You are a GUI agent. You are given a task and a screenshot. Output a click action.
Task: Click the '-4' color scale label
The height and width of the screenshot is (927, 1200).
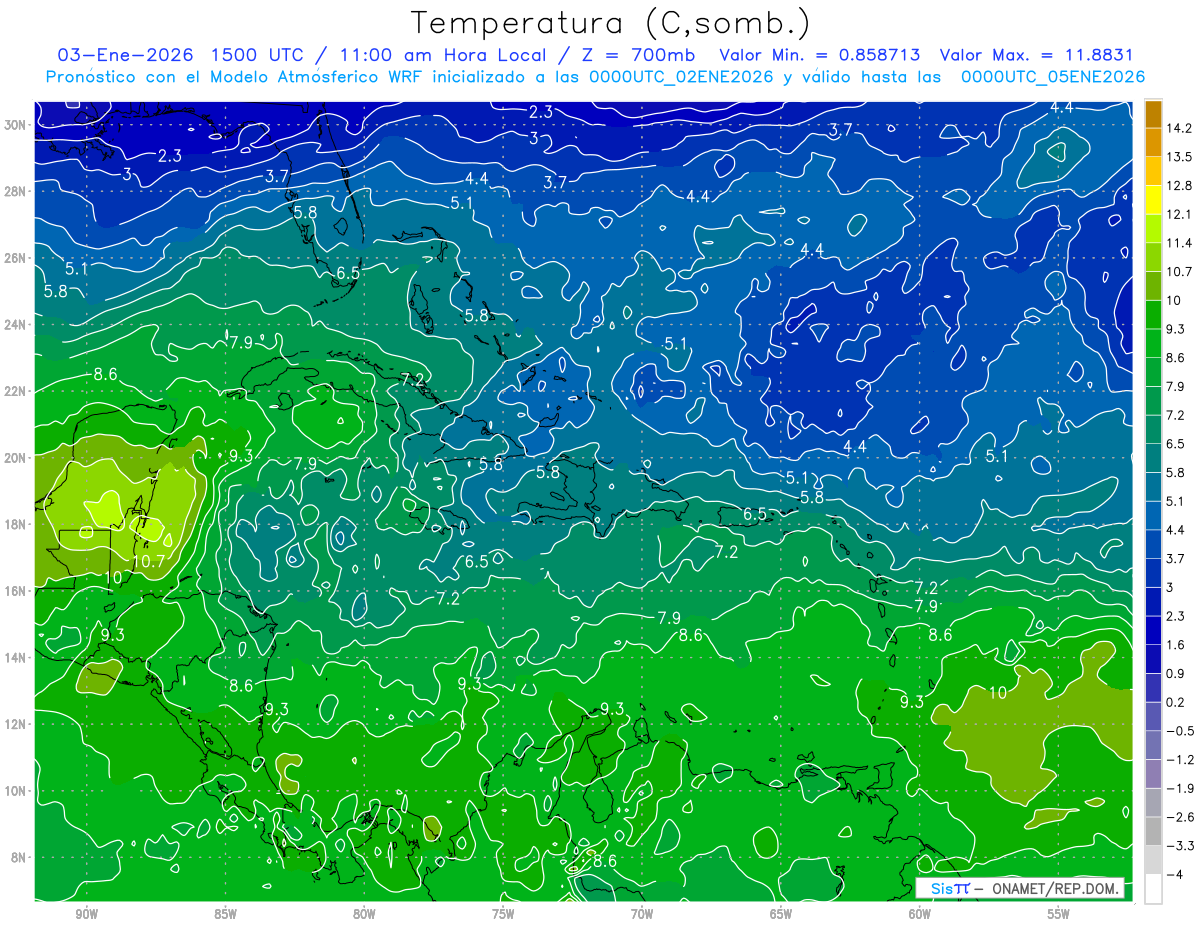tap(1175, 874)
